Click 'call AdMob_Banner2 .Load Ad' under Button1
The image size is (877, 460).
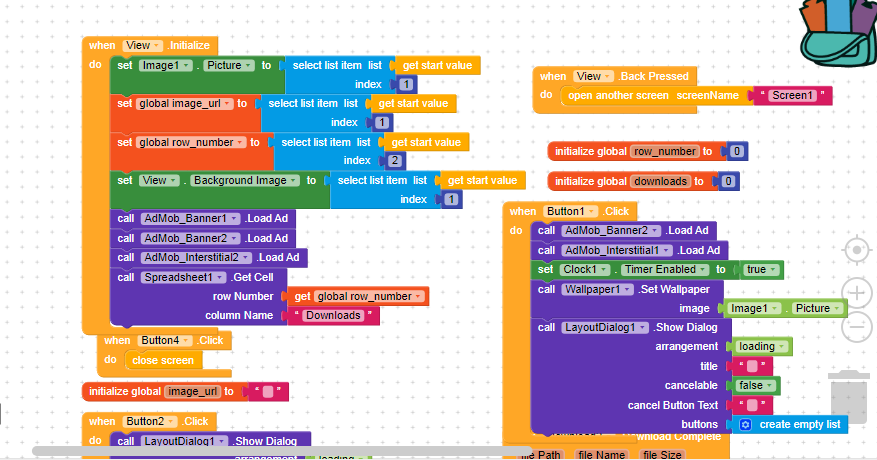623,231
